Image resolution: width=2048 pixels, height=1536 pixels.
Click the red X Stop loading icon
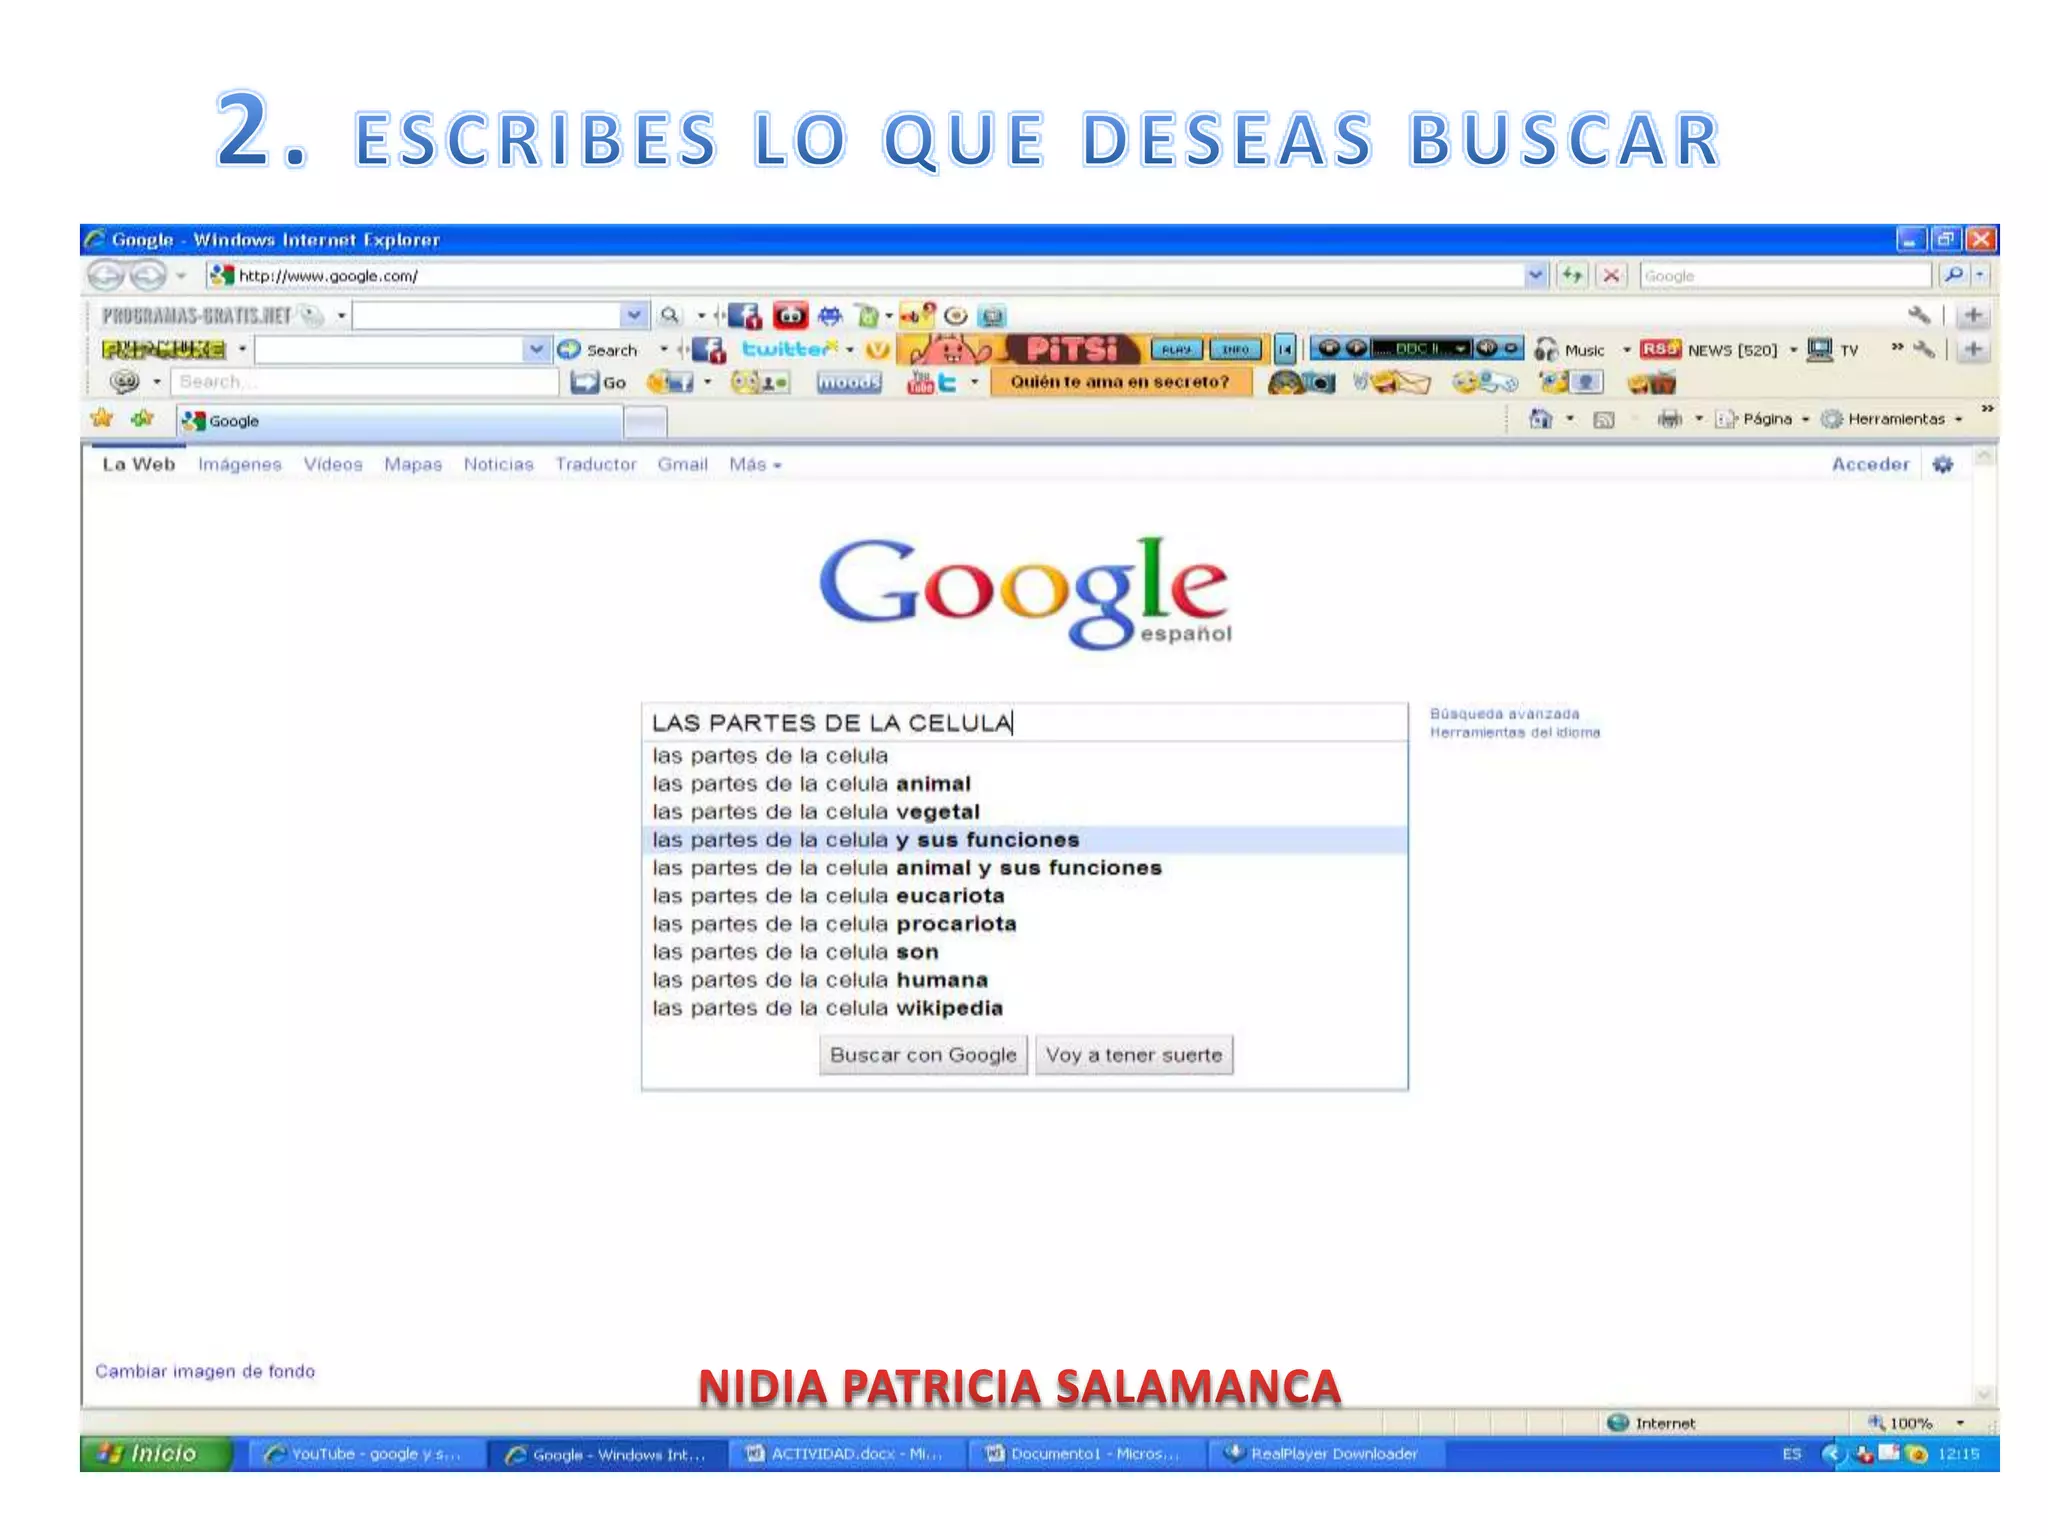point(1611,275)
